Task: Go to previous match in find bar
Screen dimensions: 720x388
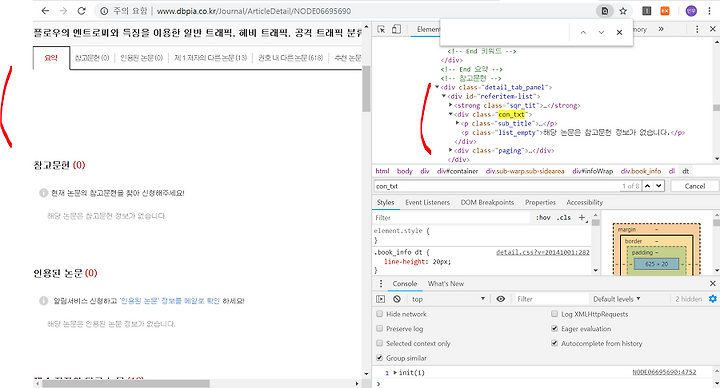Action: pos(583,33)
